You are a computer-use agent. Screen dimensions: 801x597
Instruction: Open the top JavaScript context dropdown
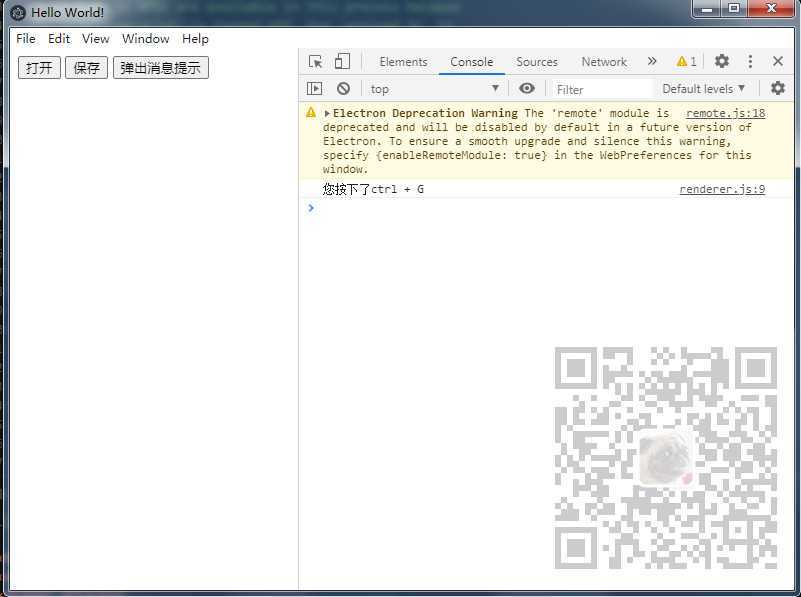click(x=435, y=89)
